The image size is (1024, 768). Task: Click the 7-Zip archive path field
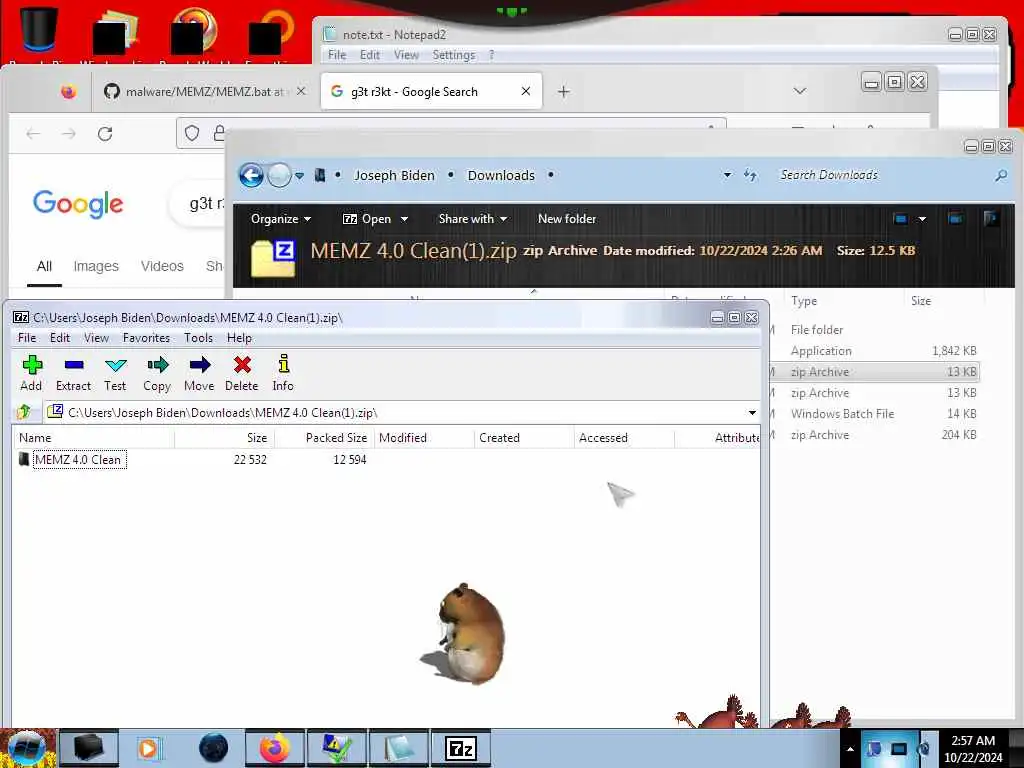pos(395,413)
